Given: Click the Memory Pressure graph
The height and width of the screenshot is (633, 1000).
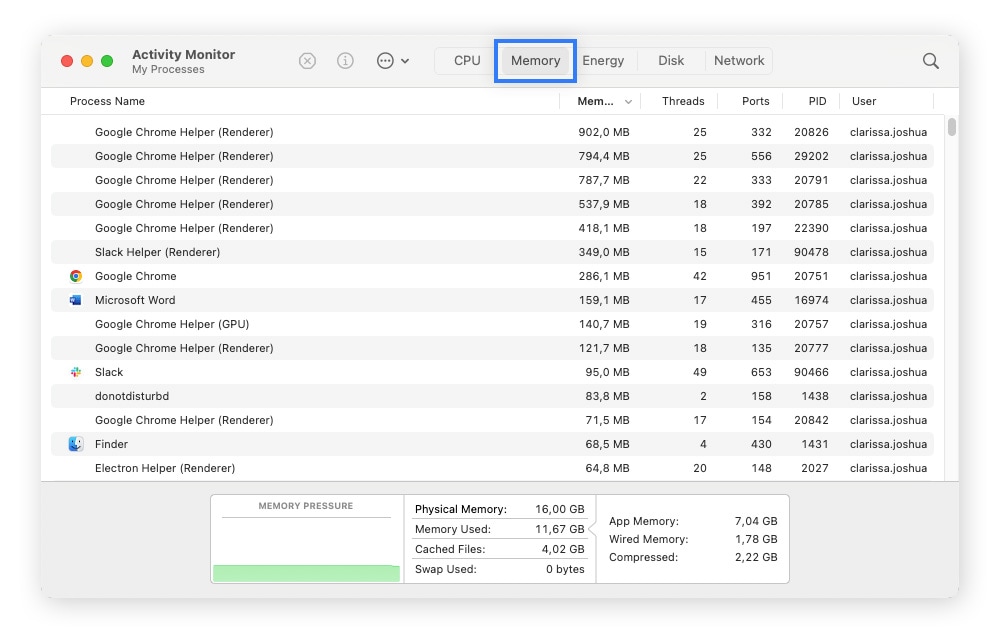Looking at the screenshot, I should (x=306, y=539).
